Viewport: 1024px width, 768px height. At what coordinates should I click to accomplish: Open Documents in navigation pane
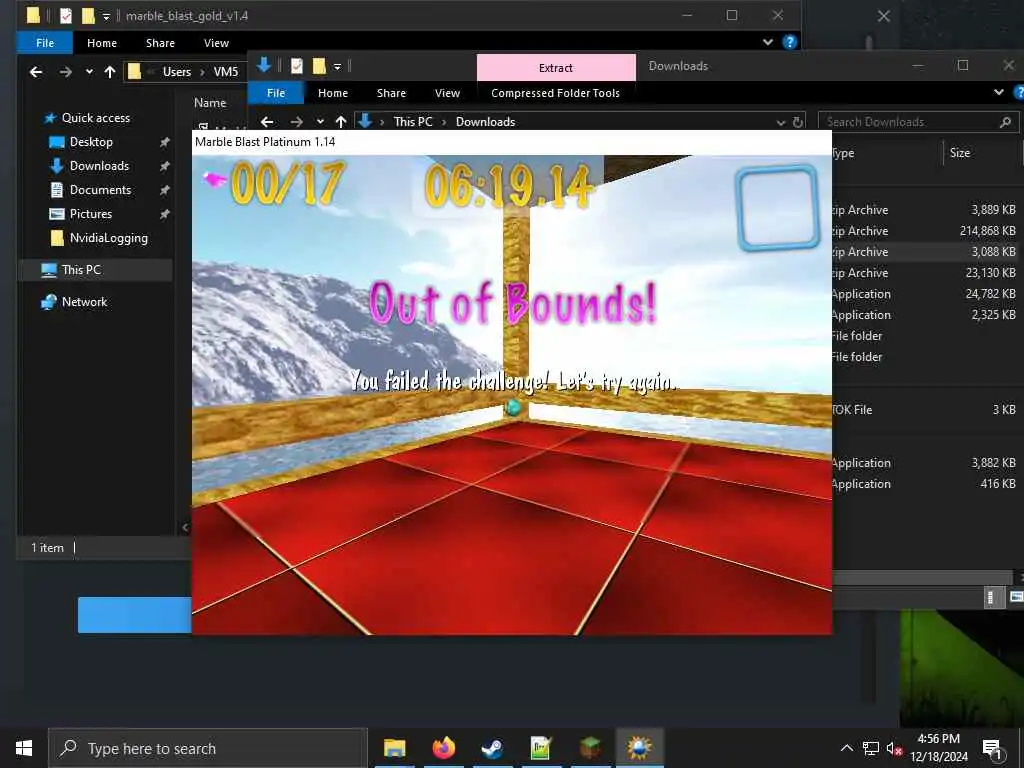pos(101,190)
